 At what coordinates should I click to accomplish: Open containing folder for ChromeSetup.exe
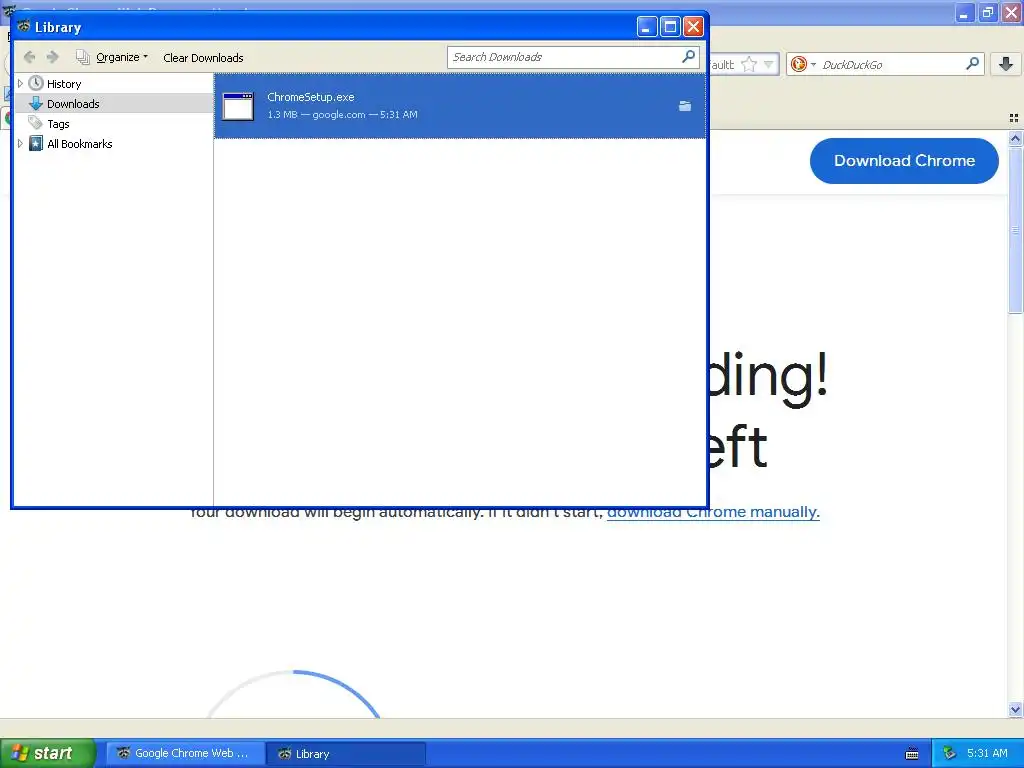click(x=684, y=106)
